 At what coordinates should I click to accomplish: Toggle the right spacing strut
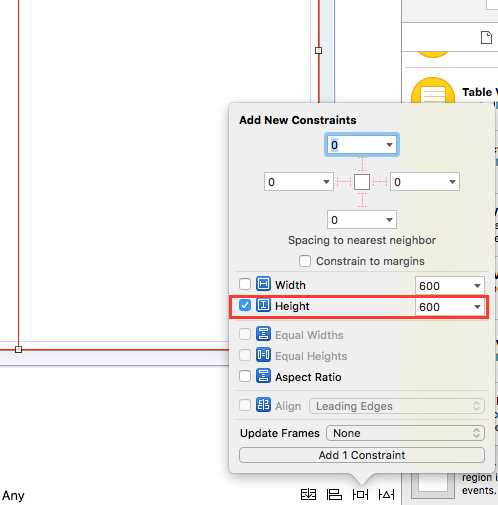(x=380, y=182)
